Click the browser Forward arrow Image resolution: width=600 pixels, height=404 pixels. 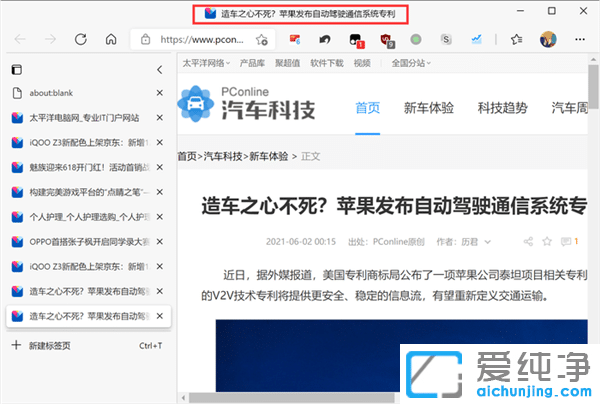pos(50,39)
